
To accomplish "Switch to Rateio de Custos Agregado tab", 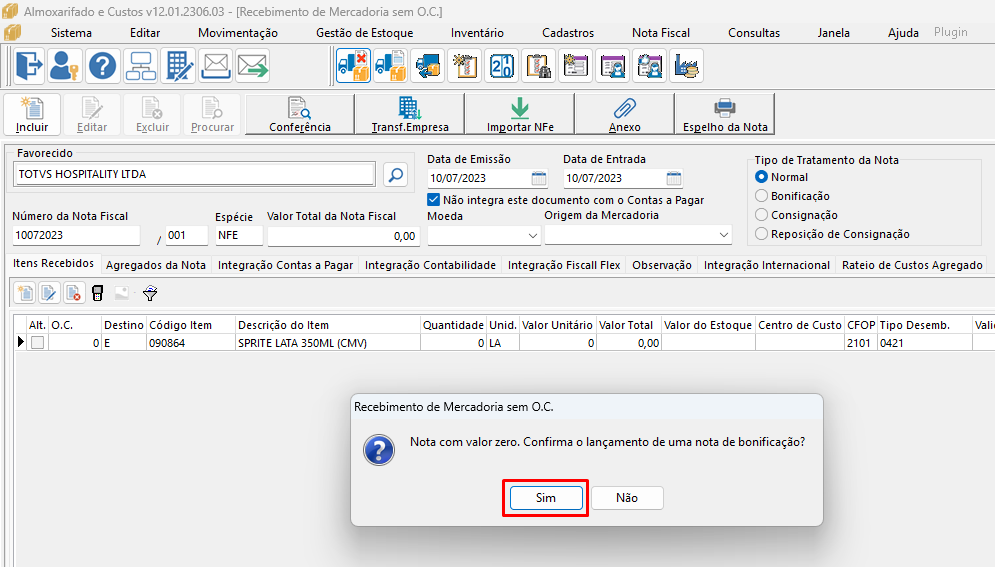I will point(912,265).
